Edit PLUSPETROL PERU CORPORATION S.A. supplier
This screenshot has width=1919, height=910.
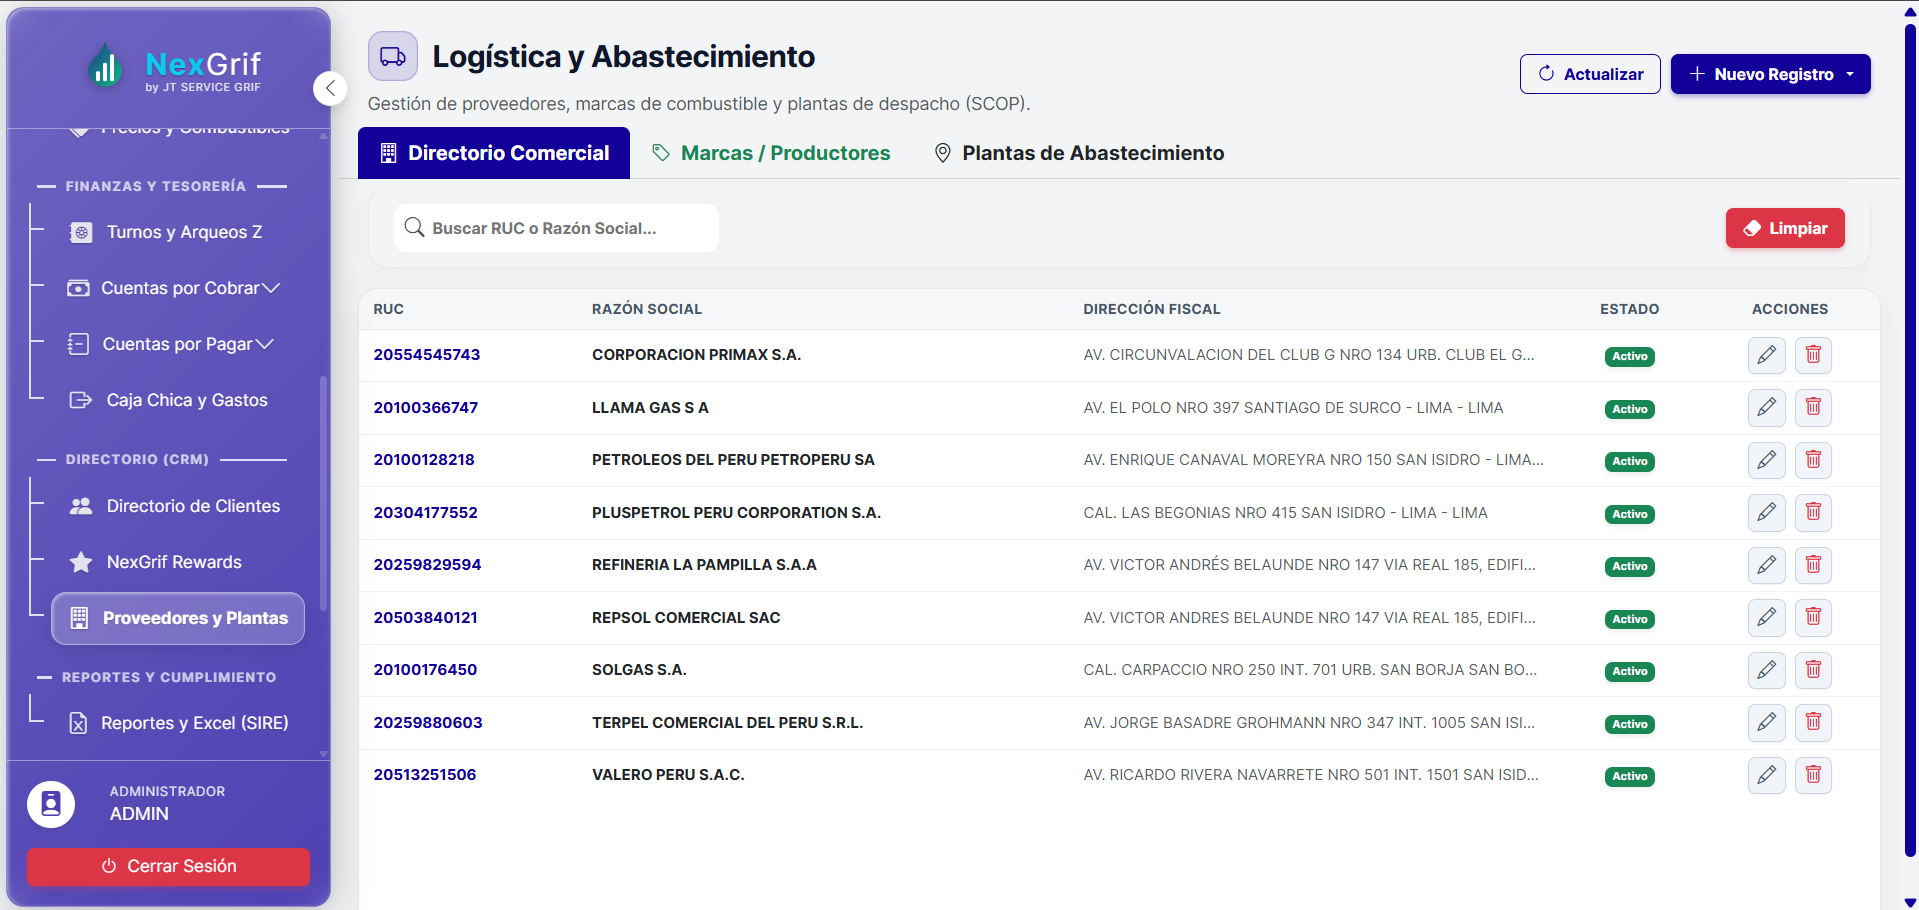1766,513
